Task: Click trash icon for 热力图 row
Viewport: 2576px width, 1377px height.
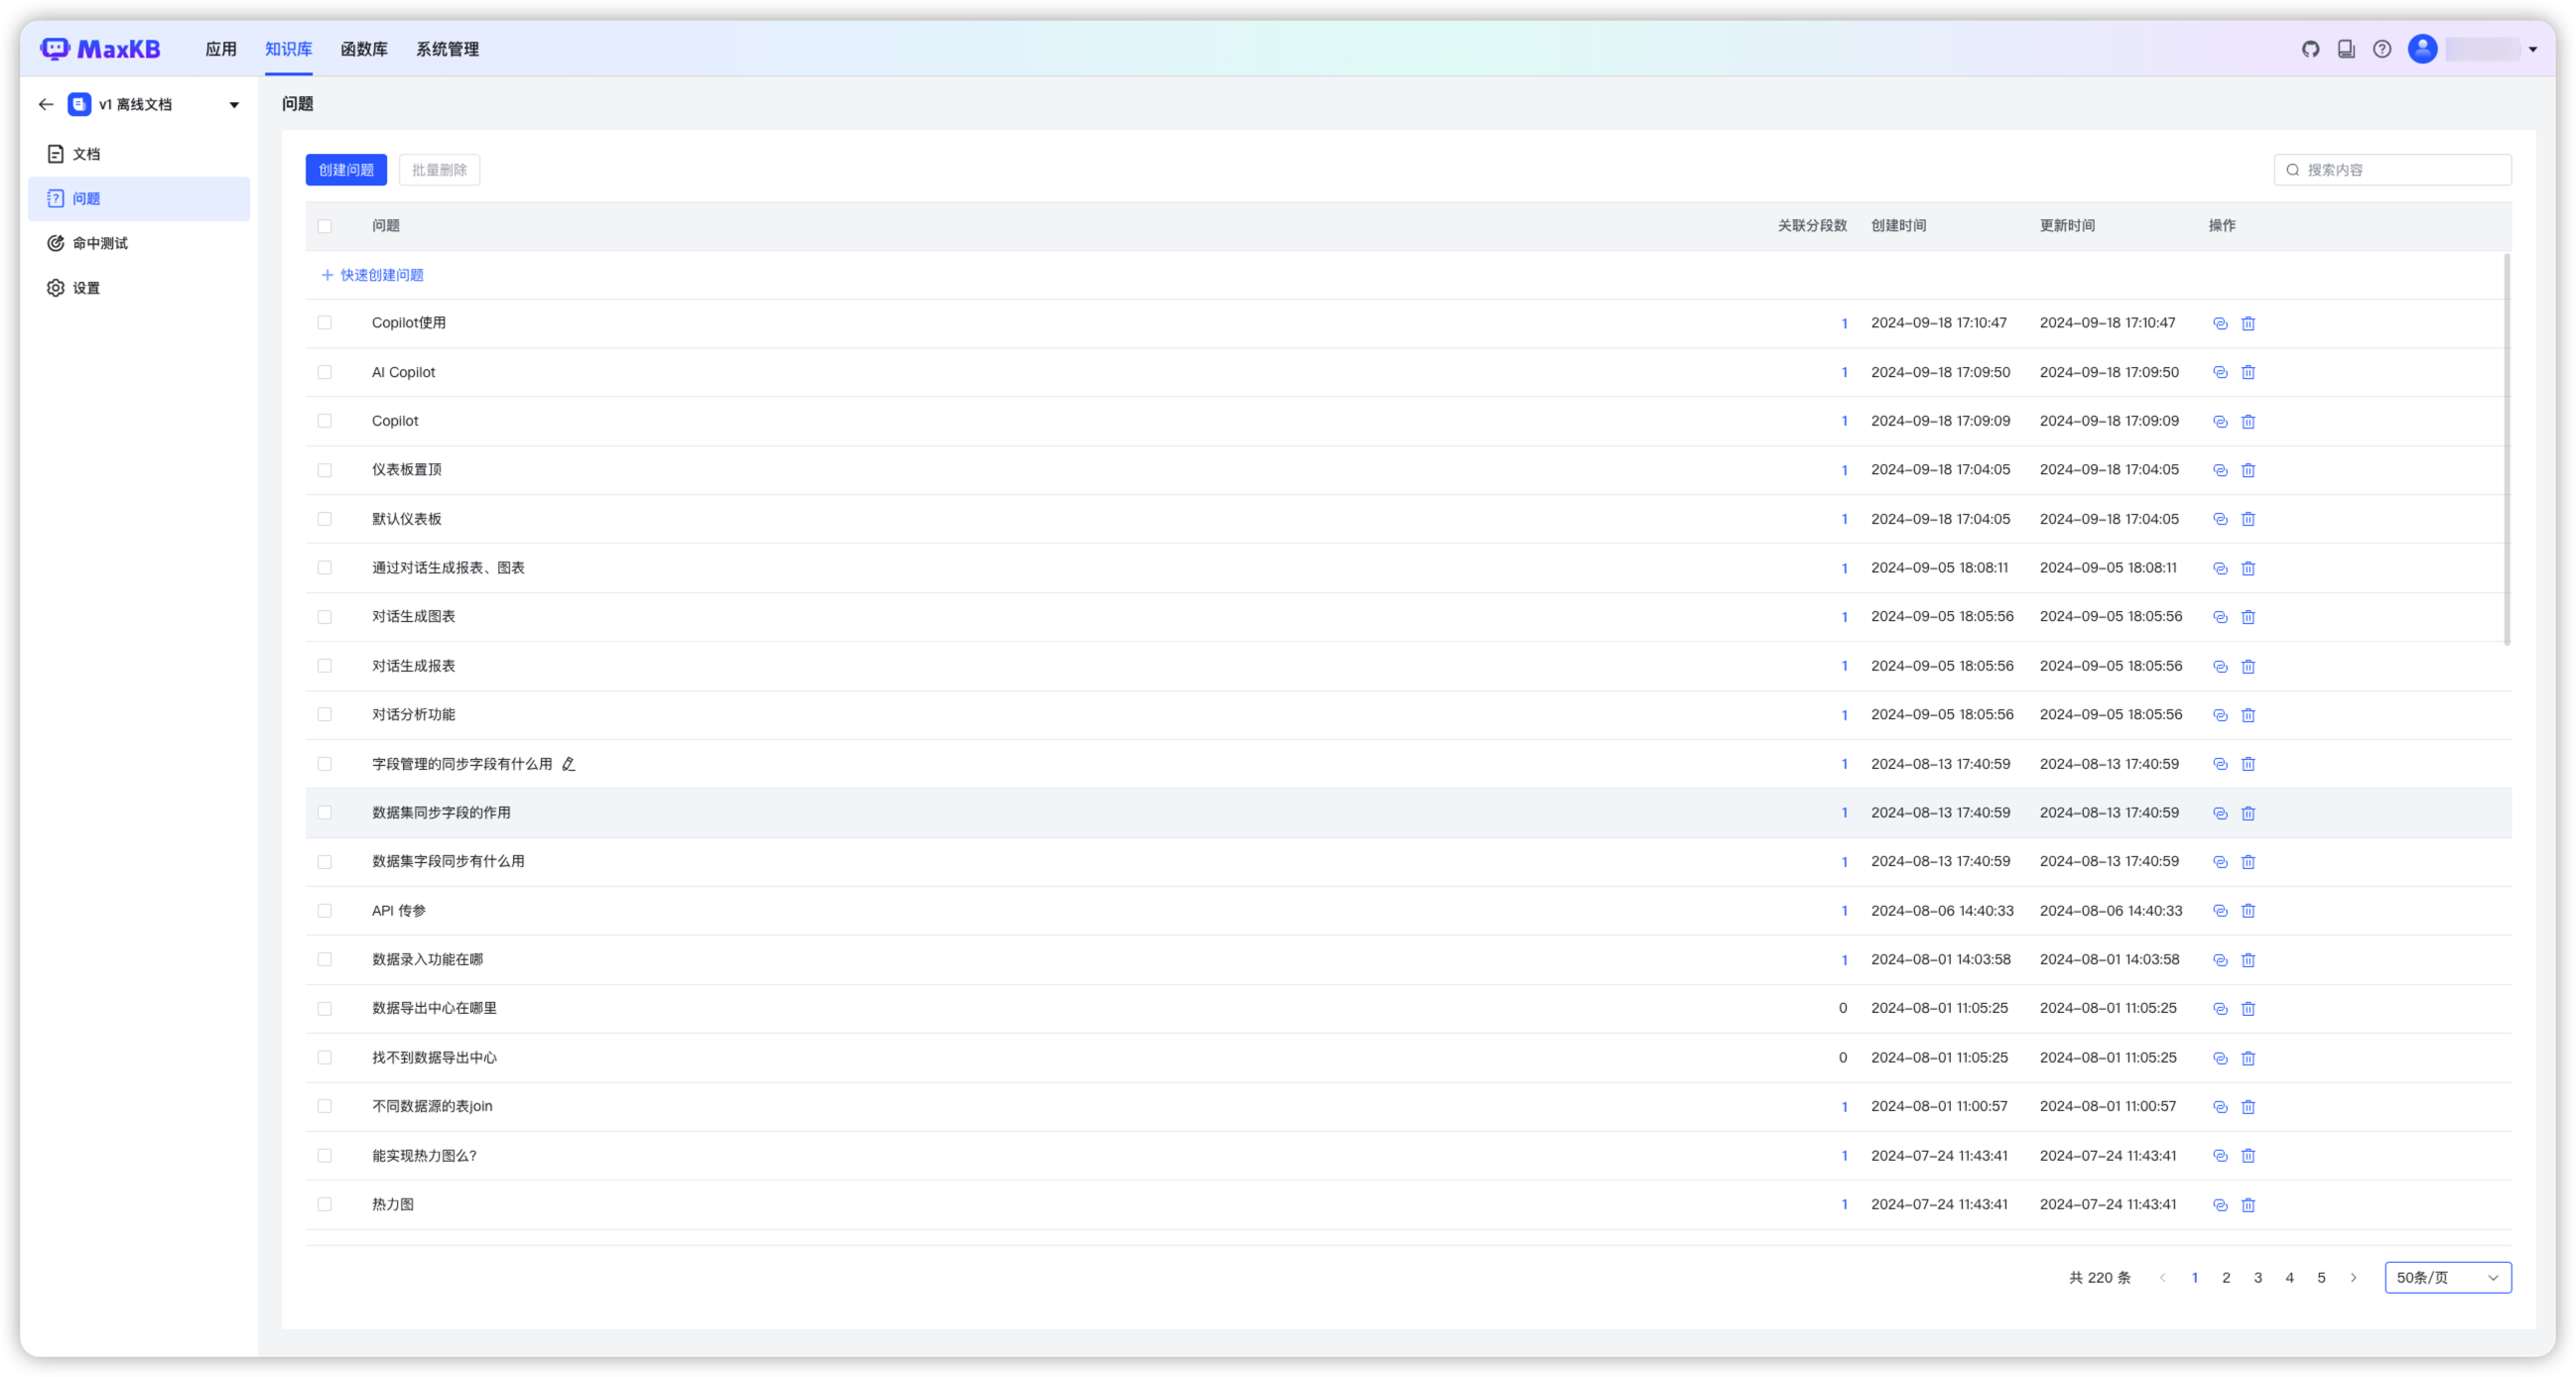Action: (2248, 1205)
